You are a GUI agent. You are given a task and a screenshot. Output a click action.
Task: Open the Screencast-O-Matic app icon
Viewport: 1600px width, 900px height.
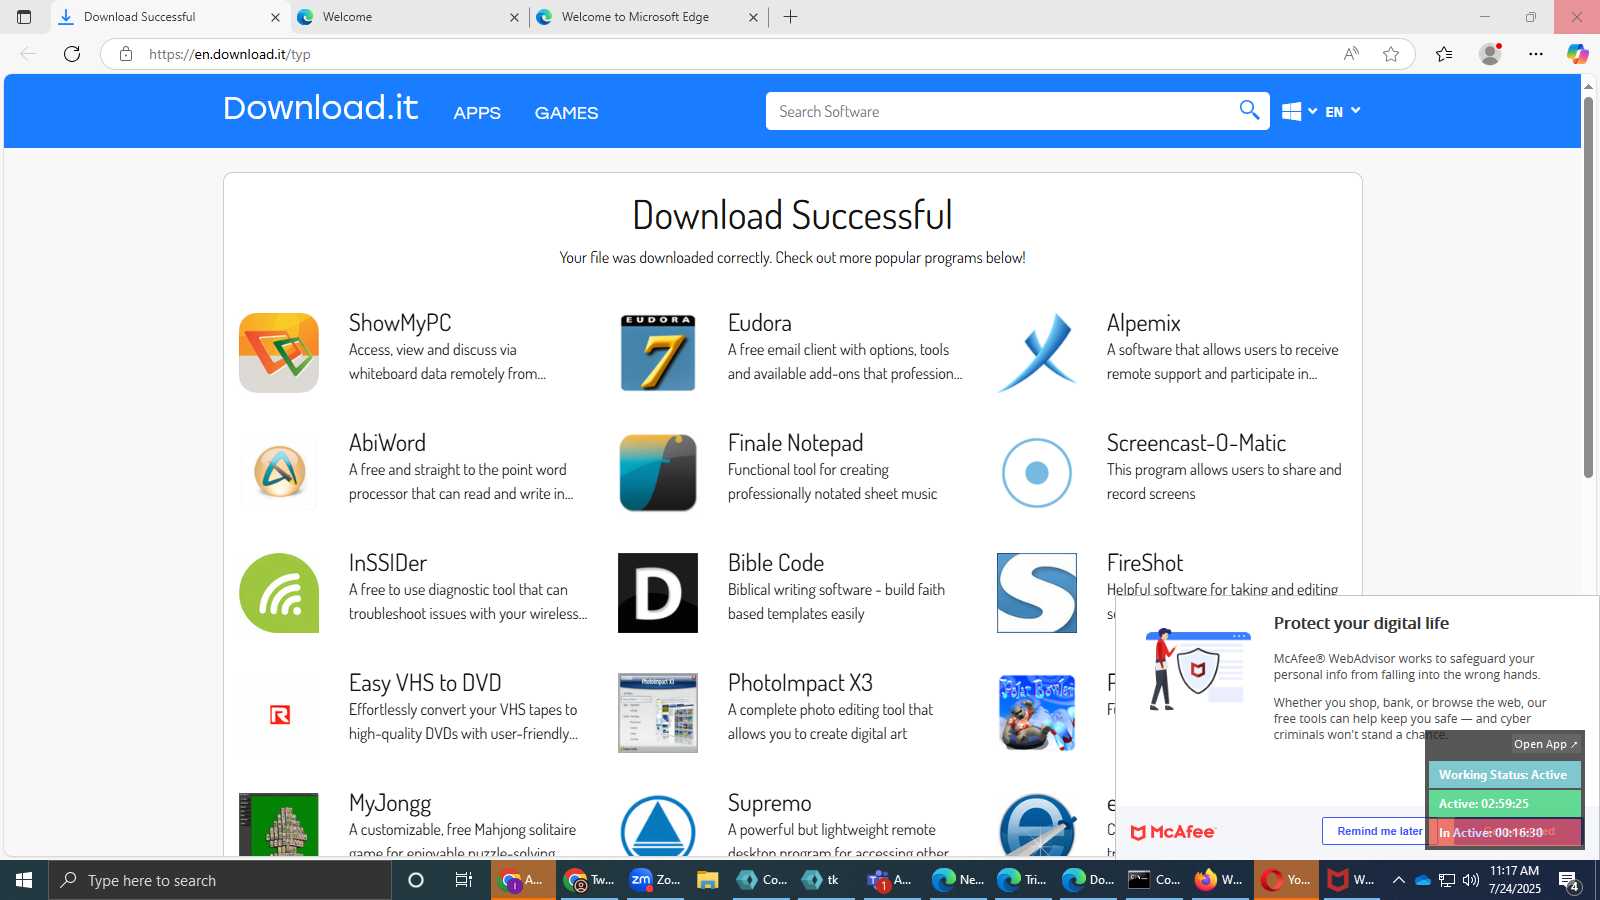coord(1037,473)
